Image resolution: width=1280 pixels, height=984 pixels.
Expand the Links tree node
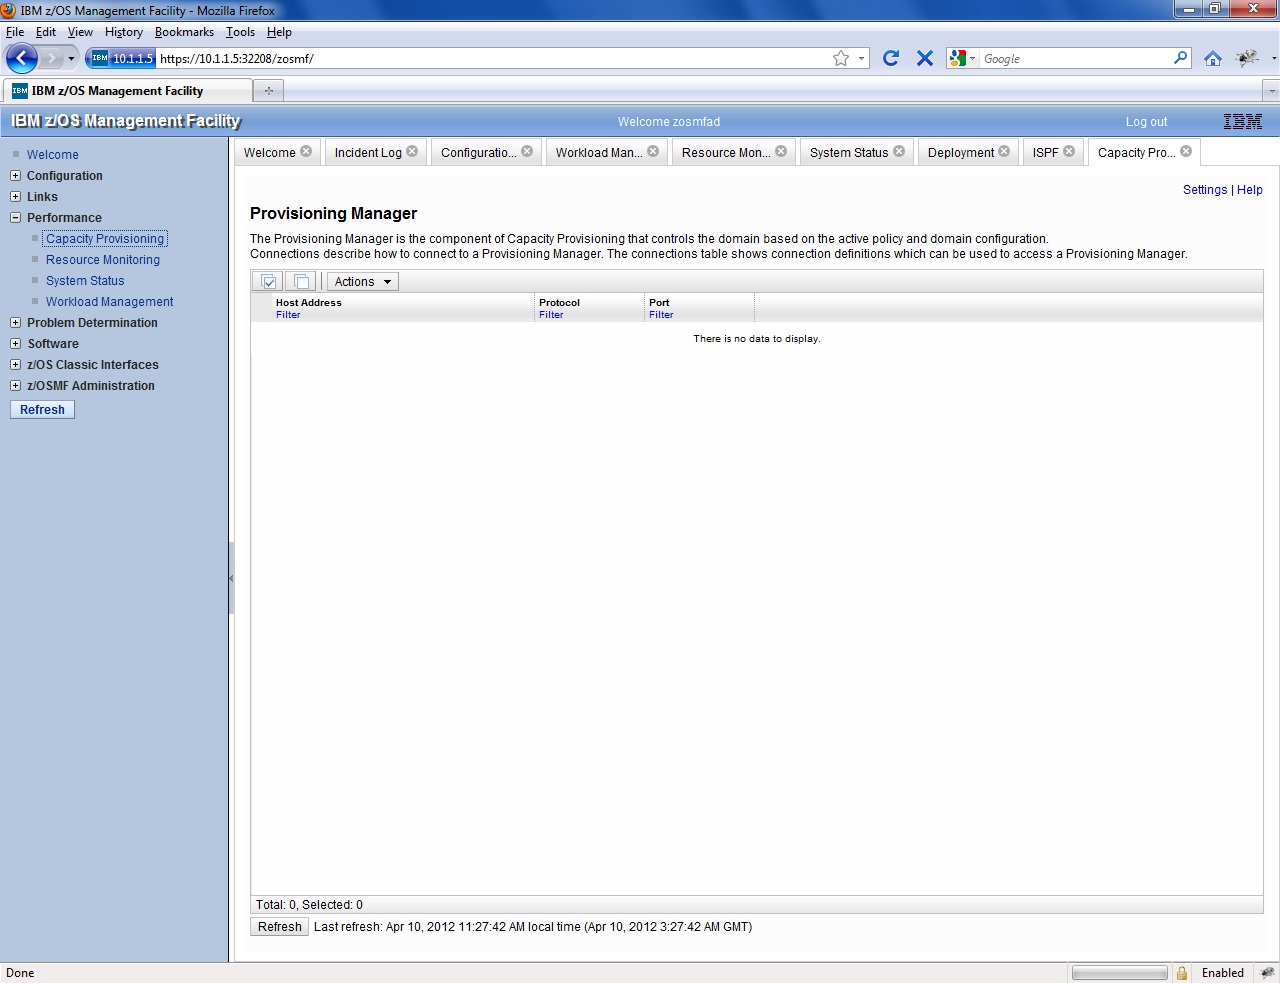tap(15, 197)
